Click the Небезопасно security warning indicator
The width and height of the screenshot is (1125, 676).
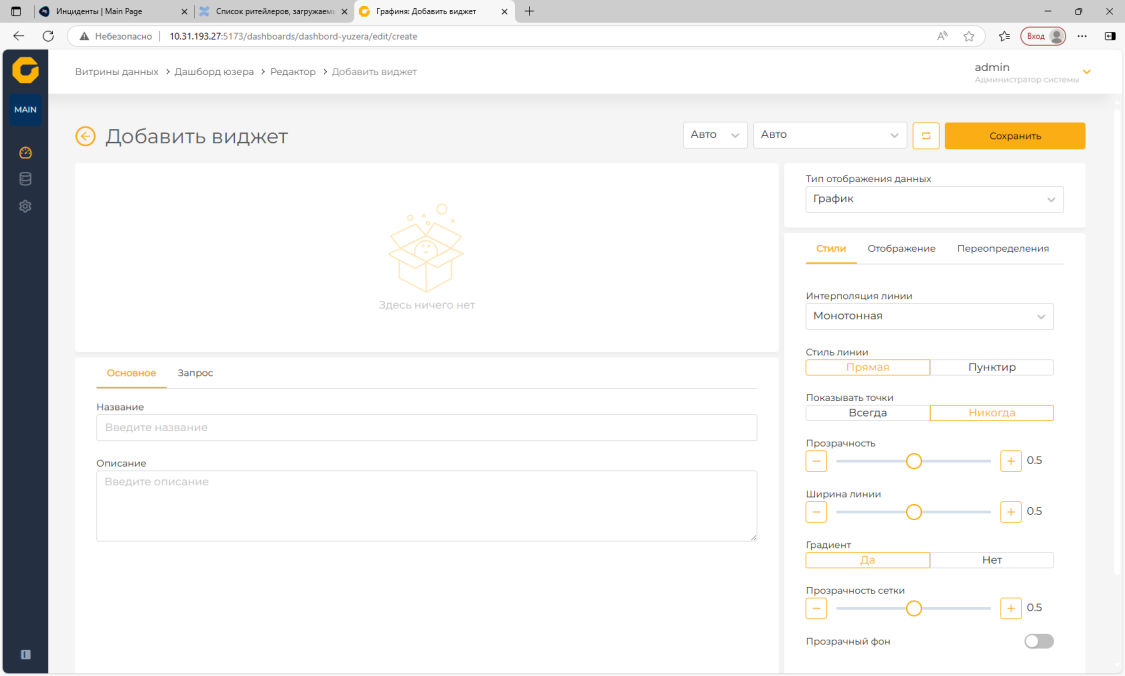coord(116,36)
